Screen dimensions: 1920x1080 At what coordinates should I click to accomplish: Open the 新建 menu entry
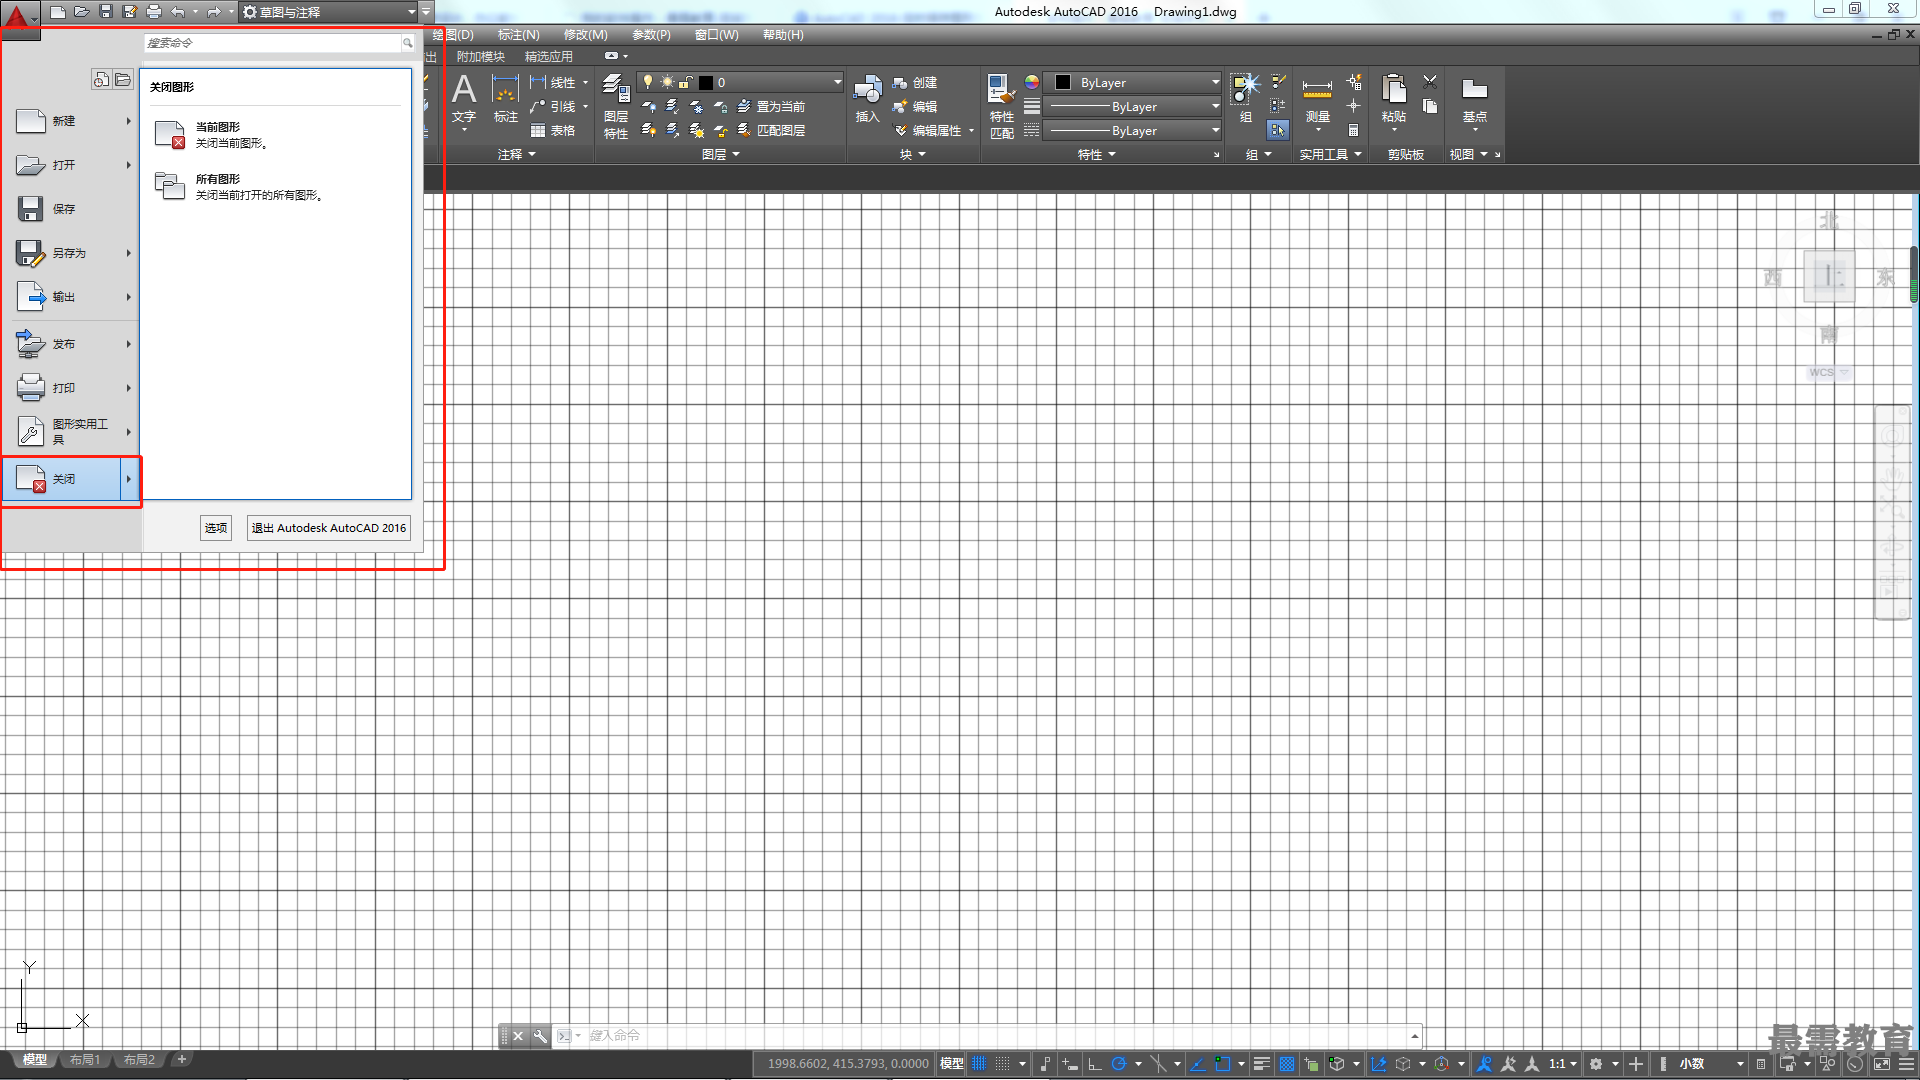(72, 121)
